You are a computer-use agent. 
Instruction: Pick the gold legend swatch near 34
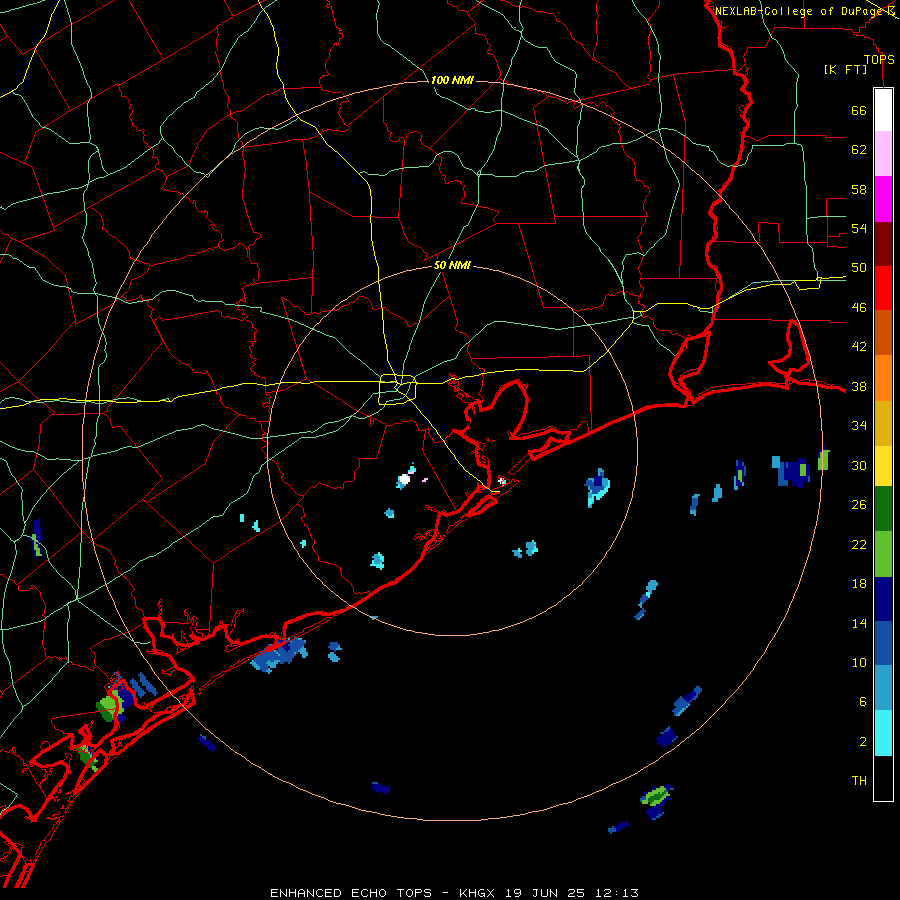point(883,423)
